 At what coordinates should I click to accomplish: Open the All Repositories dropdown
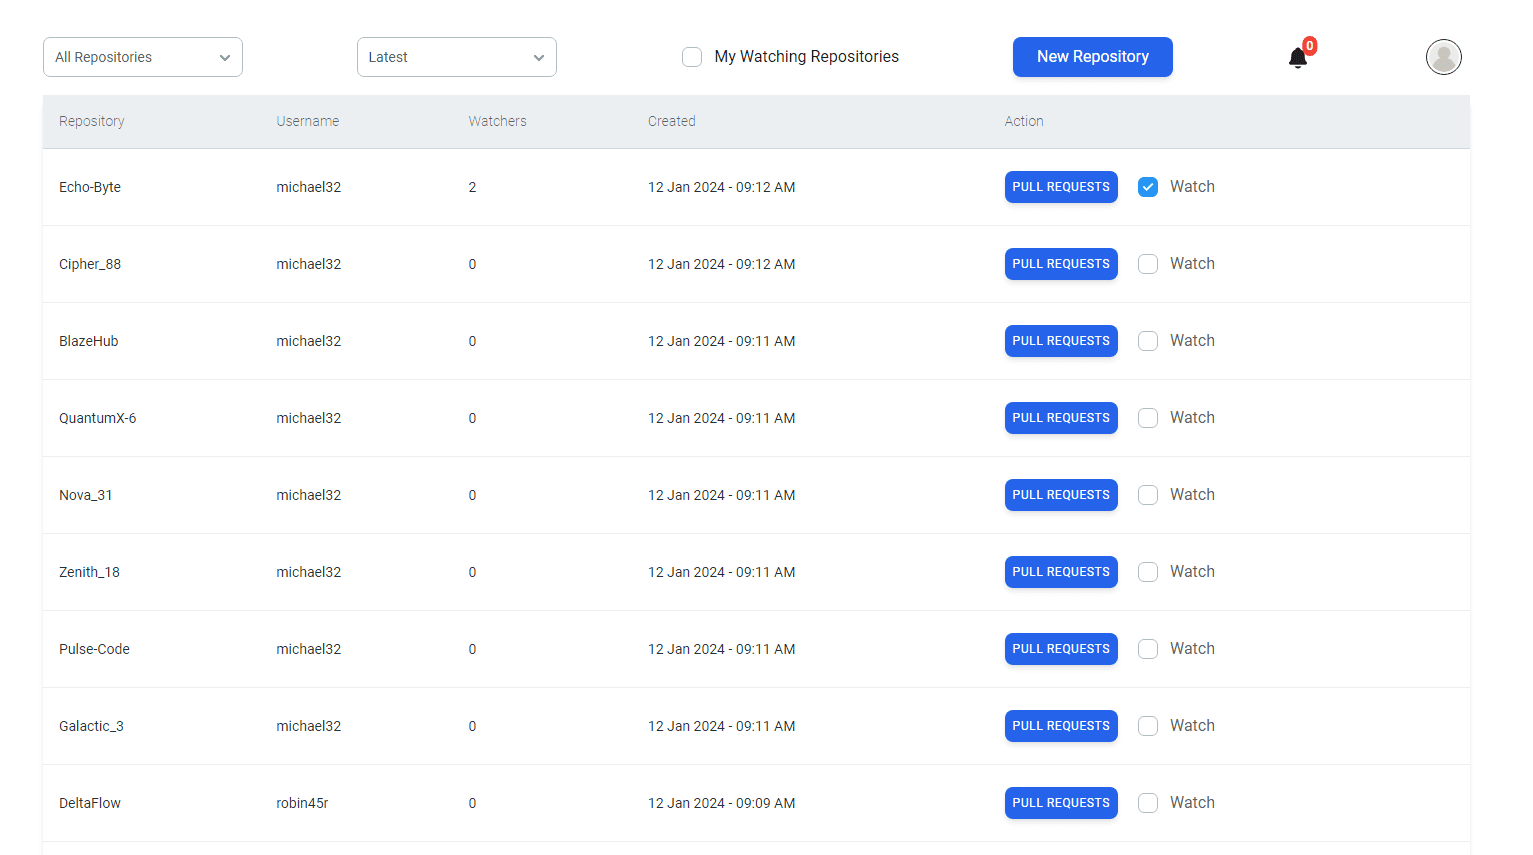click(142, 57)
